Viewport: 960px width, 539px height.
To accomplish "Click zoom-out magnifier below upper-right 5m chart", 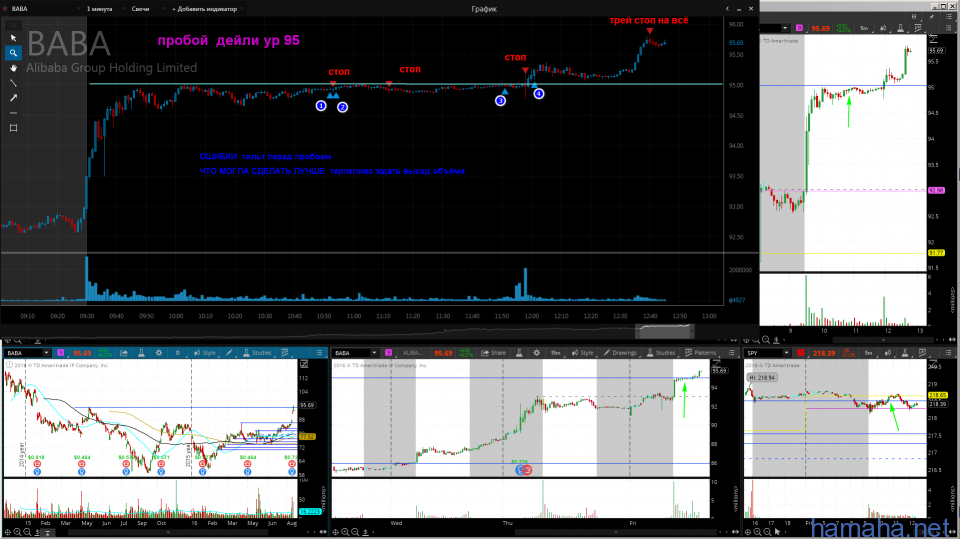I will coord(767,340).
